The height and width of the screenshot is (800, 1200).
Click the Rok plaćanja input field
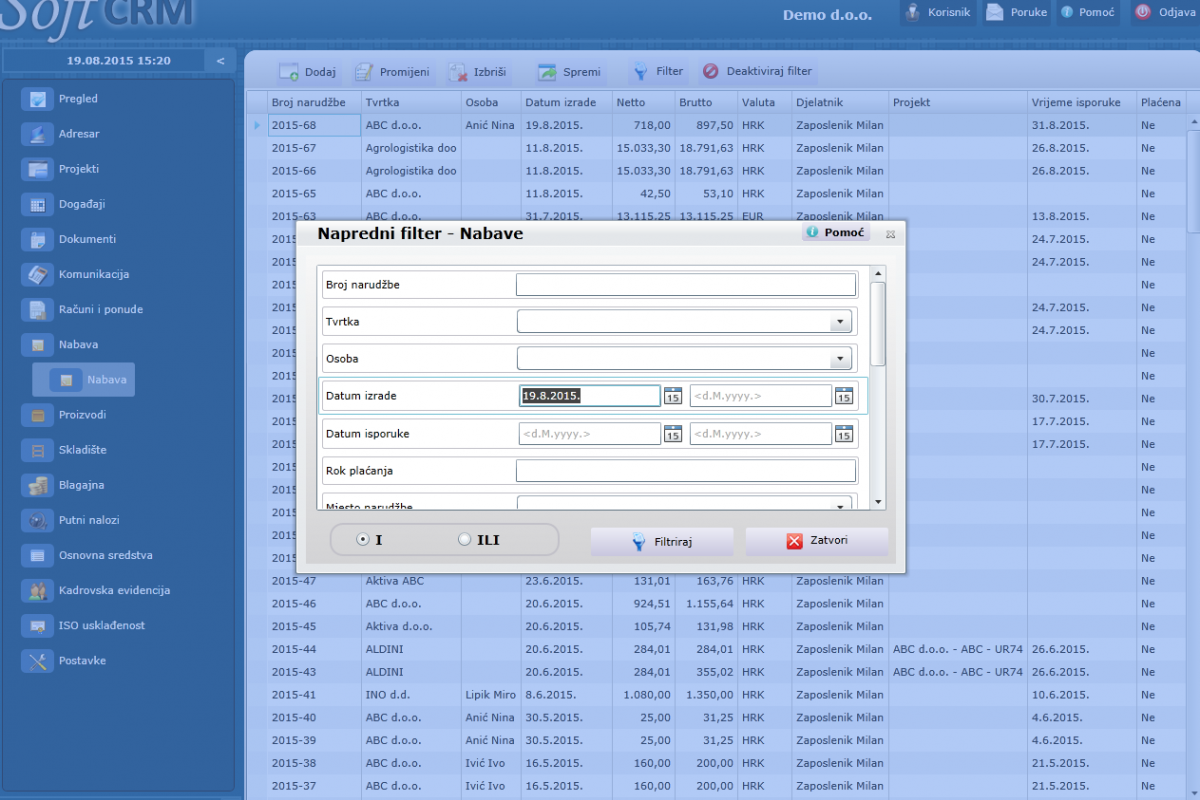coord(686,470)
